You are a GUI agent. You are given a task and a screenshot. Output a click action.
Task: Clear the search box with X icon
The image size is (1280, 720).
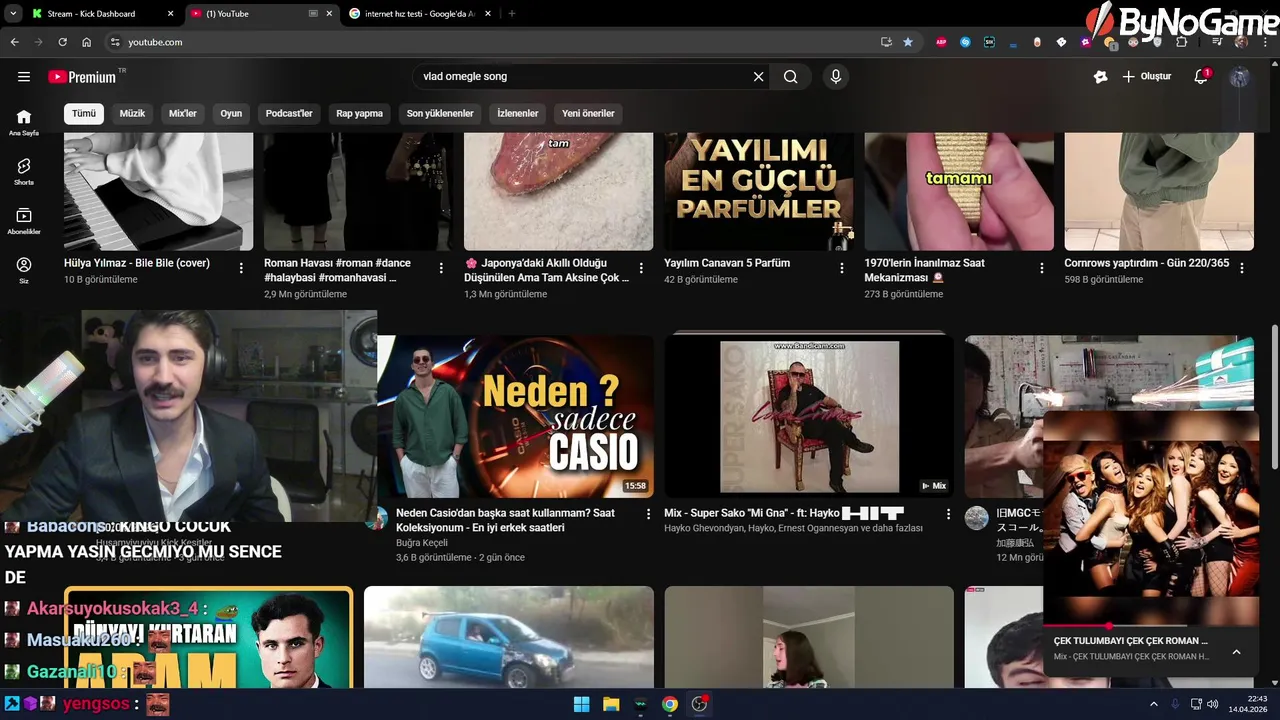758,77
